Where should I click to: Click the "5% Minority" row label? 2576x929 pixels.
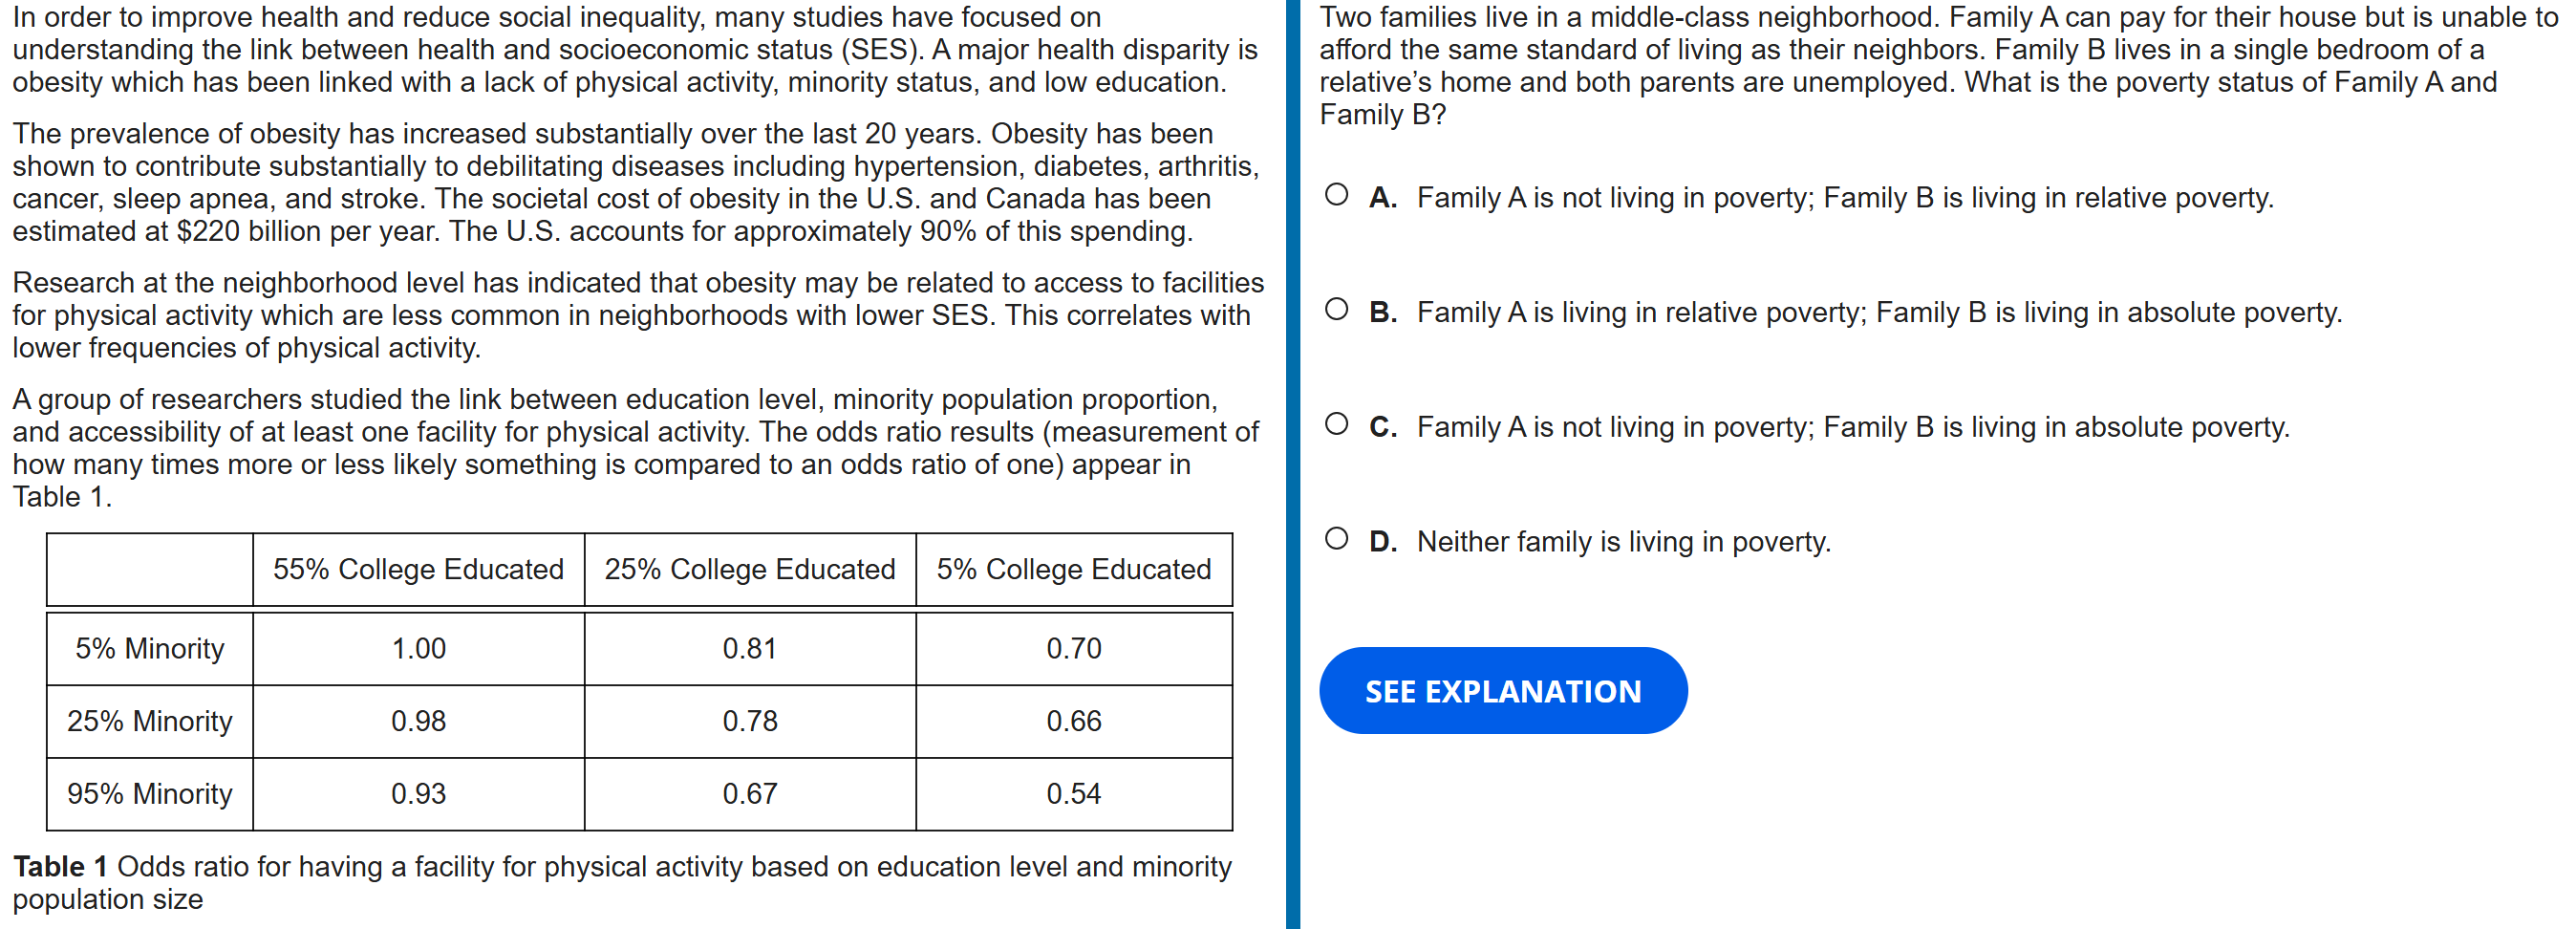pos(150,649)
